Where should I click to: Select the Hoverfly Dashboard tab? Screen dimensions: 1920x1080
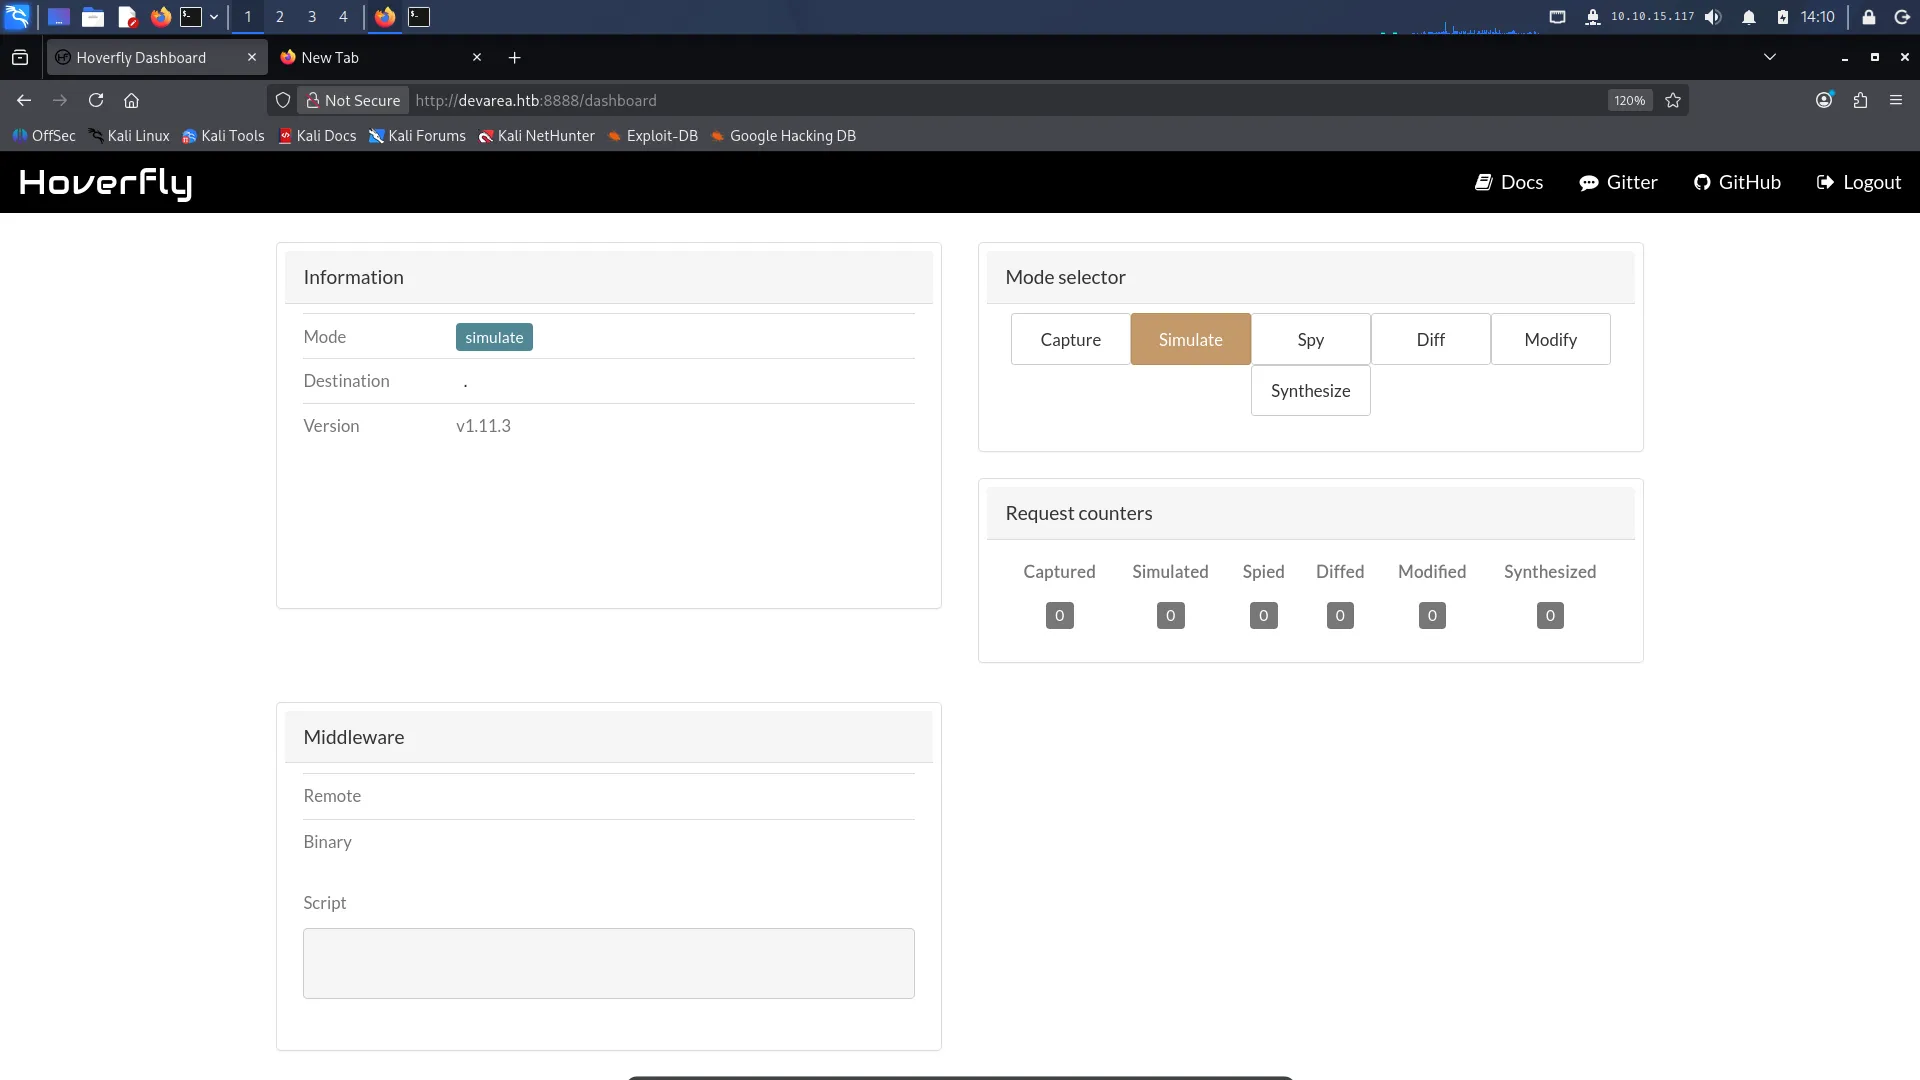pyautogui.click(x=155, y=57)
